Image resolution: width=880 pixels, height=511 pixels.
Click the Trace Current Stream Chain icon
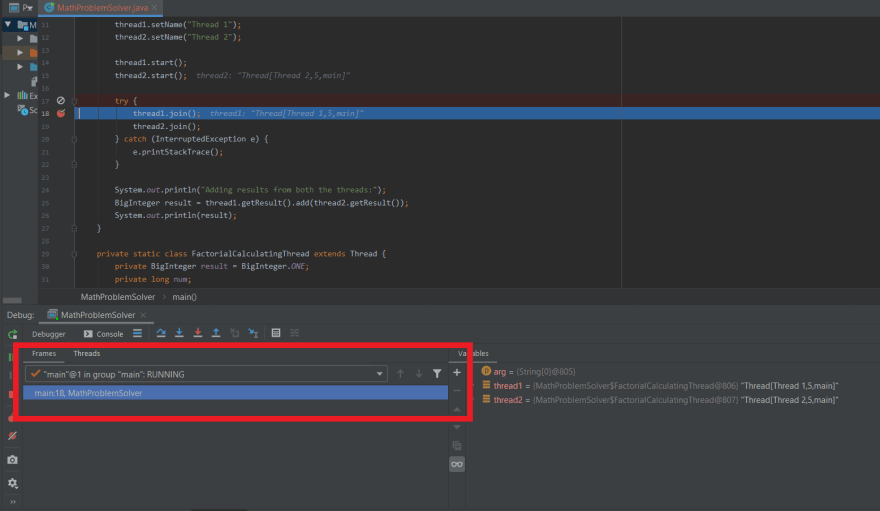pyautogui.click(x=295, y=333)
